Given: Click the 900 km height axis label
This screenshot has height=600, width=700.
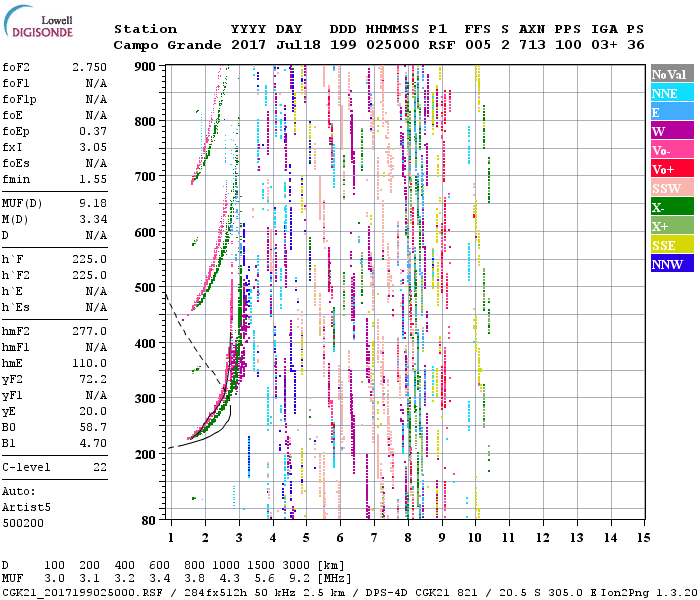Looking at the screenshot, I should [x=145, y=67].
